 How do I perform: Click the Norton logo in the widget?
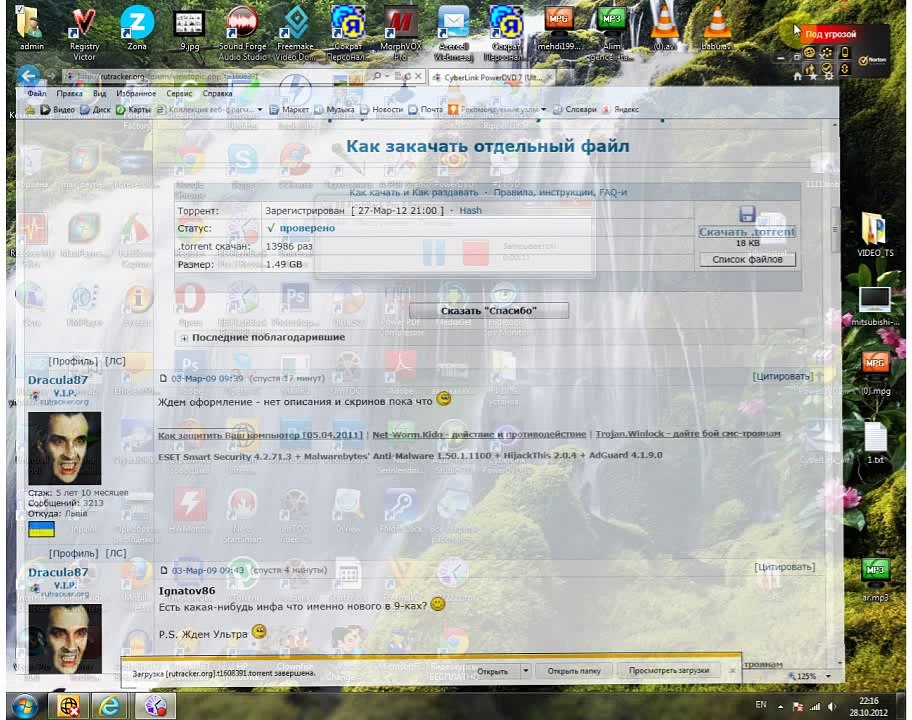872,59
